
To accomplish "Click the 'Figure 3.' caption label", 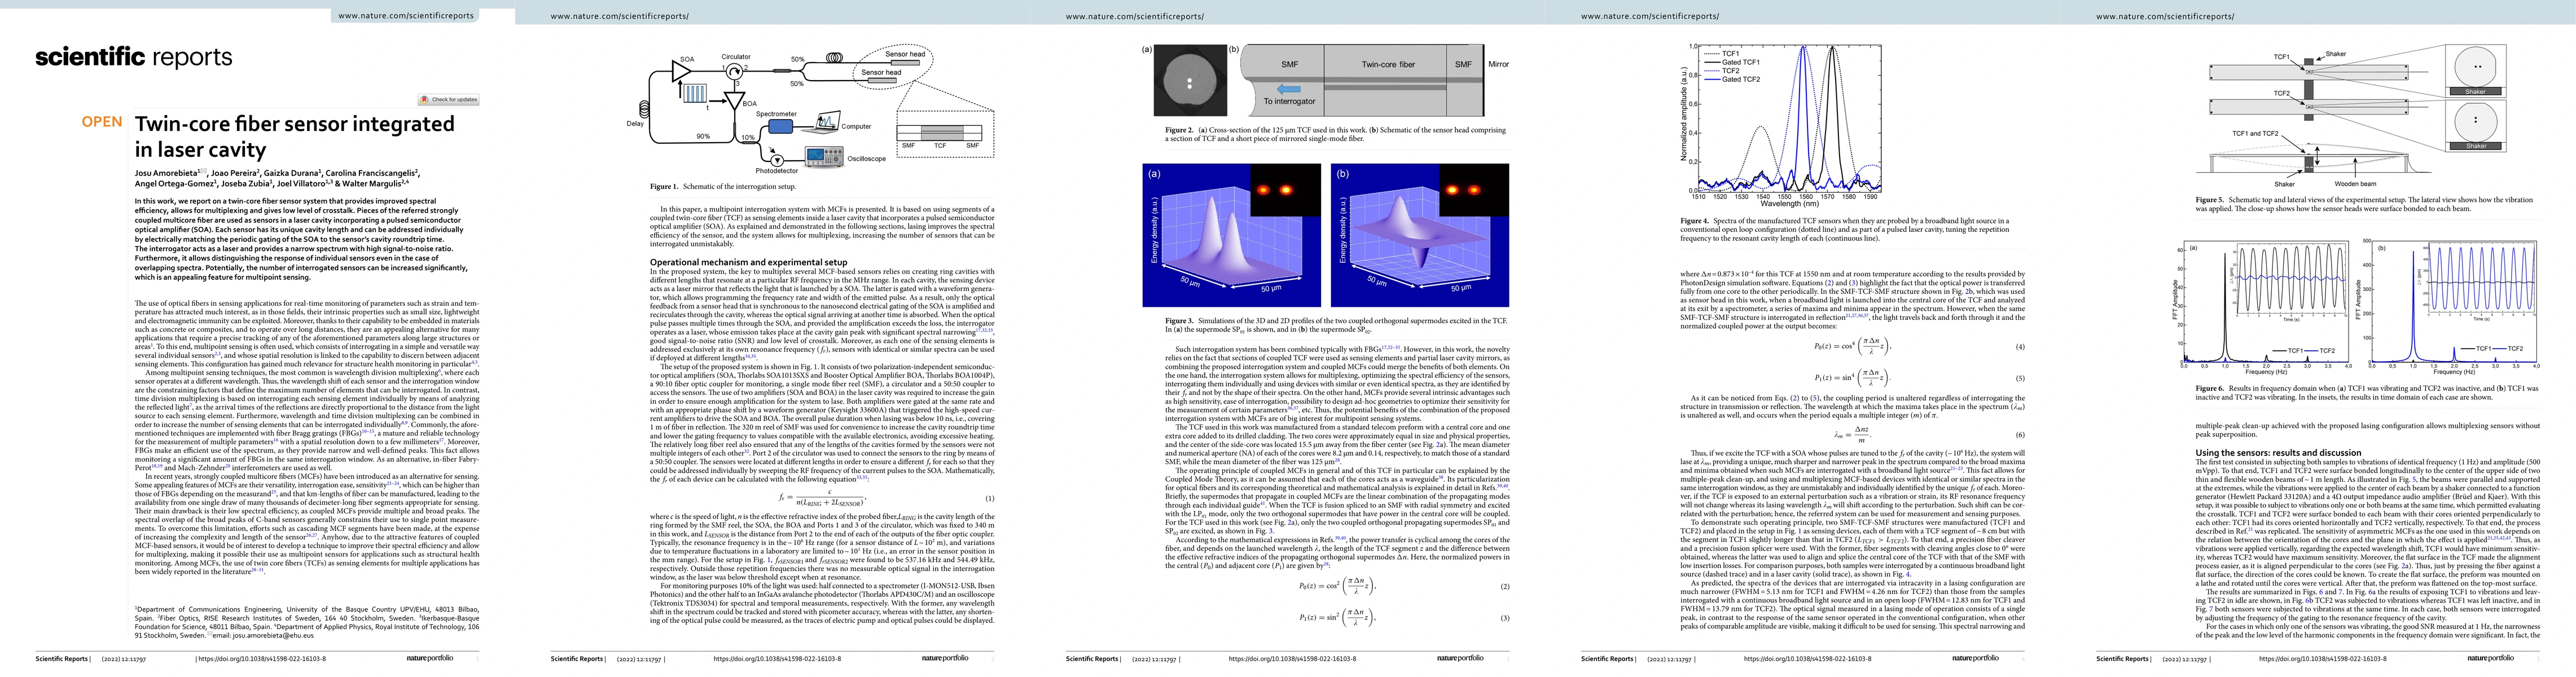I will 1179,321.
